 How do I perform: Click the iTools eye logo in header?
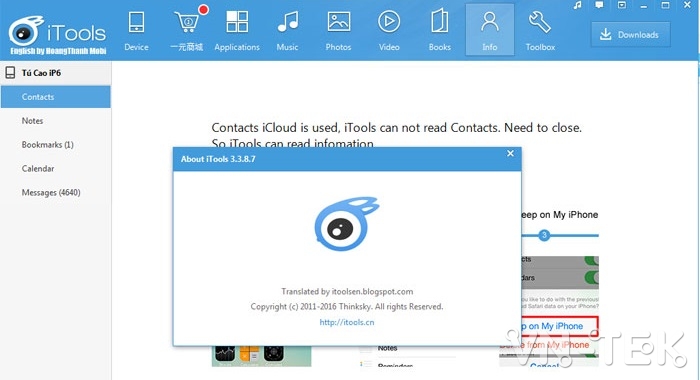pyautogui.click(x=26, y=31)
